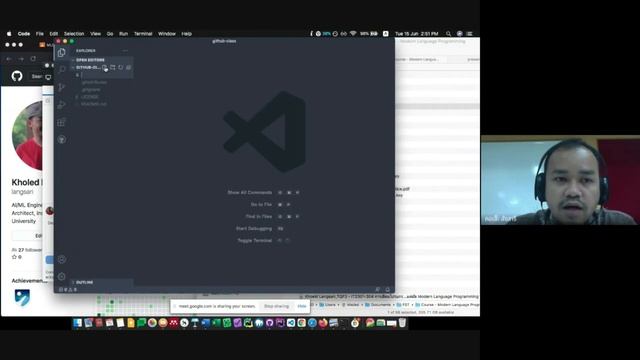This screenshot has height=360, width=640.
Task: Open Firefox from the Dock
Action: [x=323, y=323]
